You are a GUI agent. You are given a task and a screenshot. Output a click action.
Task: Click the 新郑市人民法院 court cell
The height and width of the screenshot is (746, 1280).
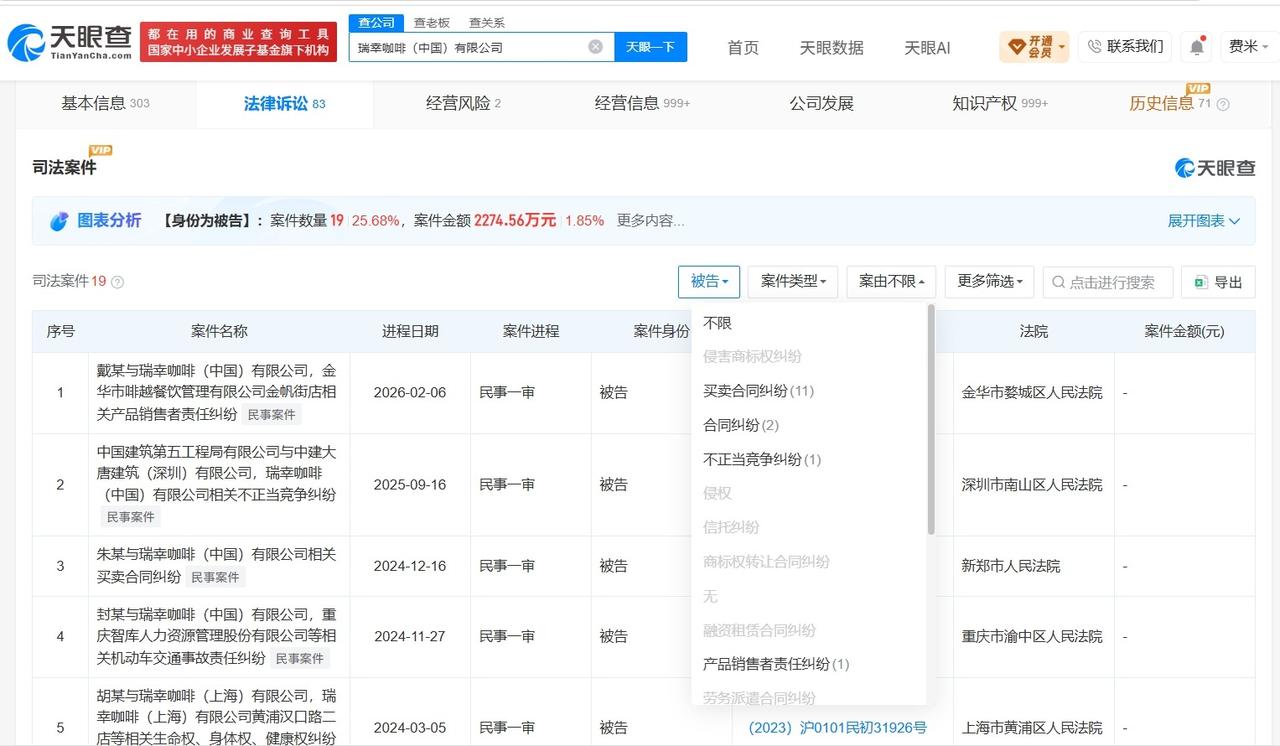pos(1011,565)
